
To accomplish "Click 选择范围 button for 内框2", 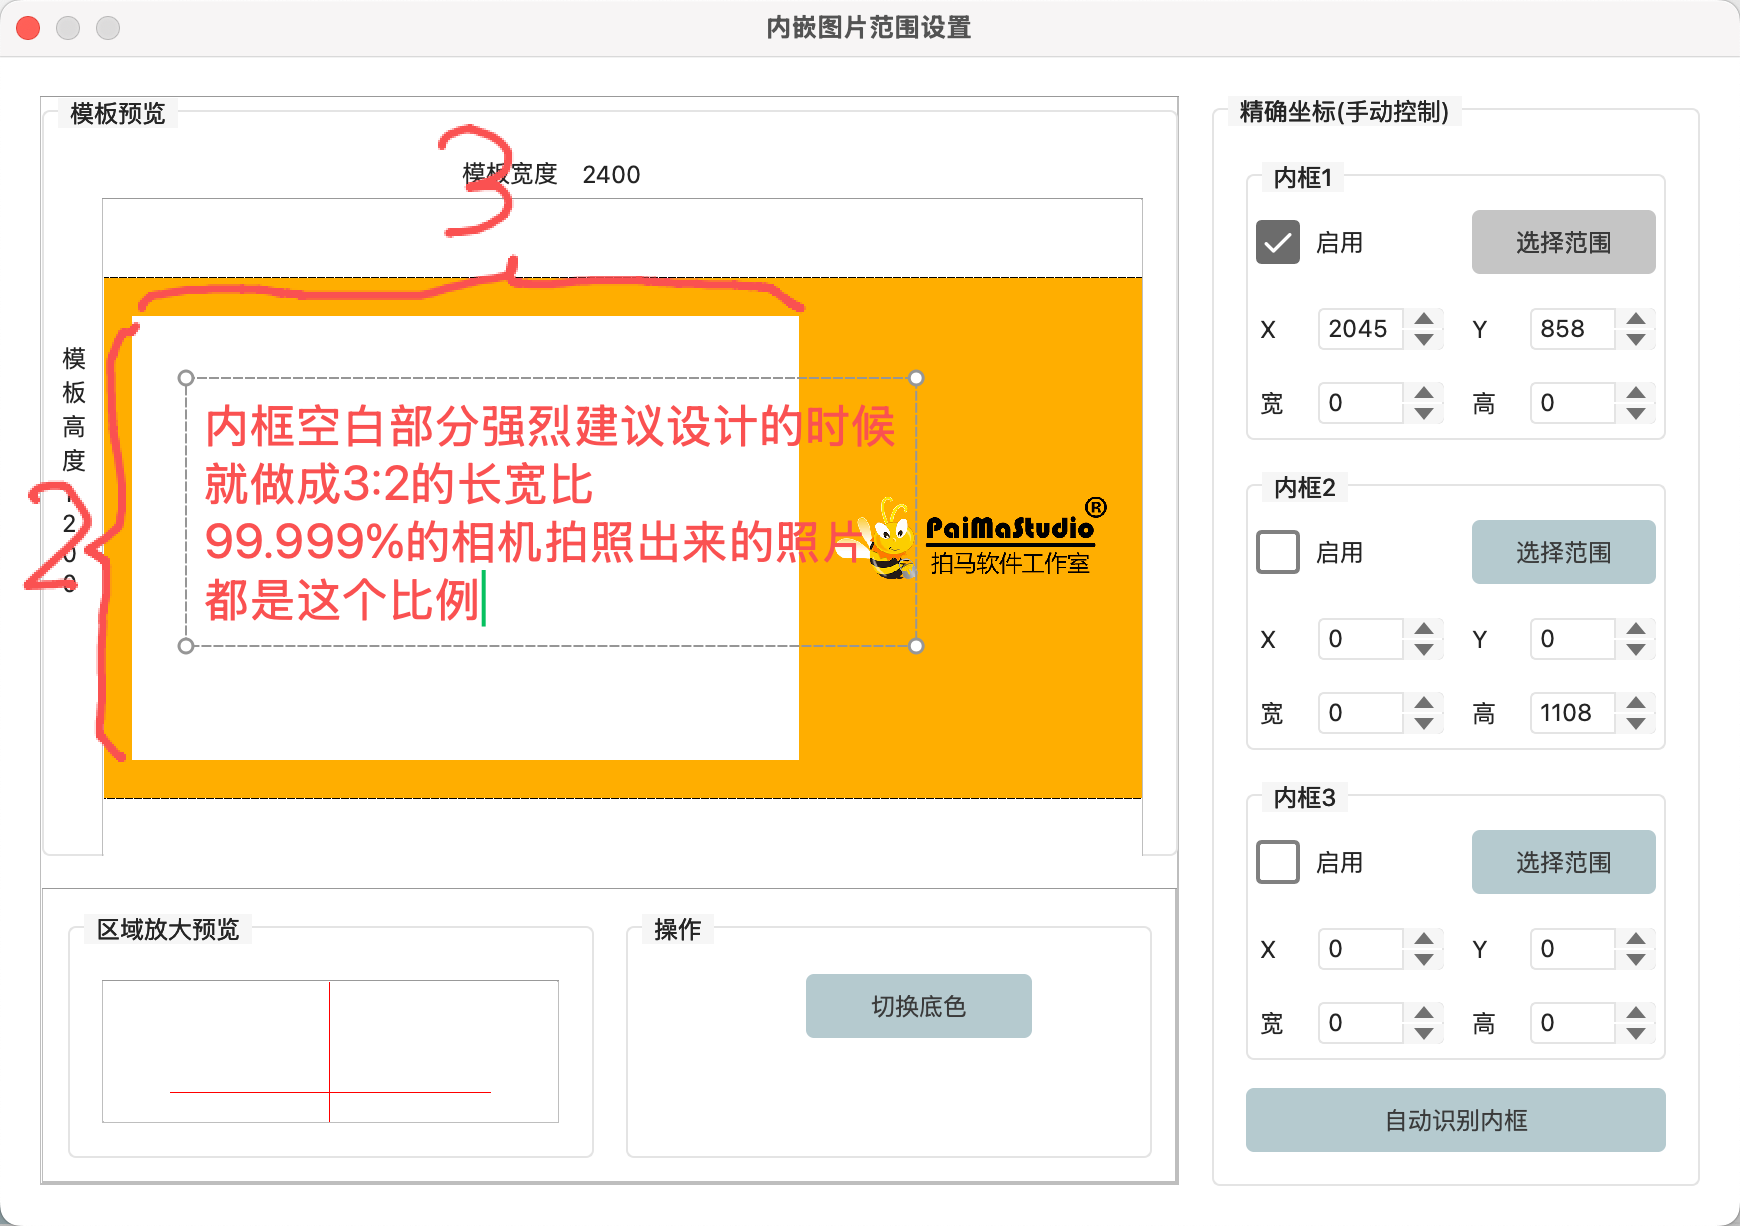I will point(1563,552).
